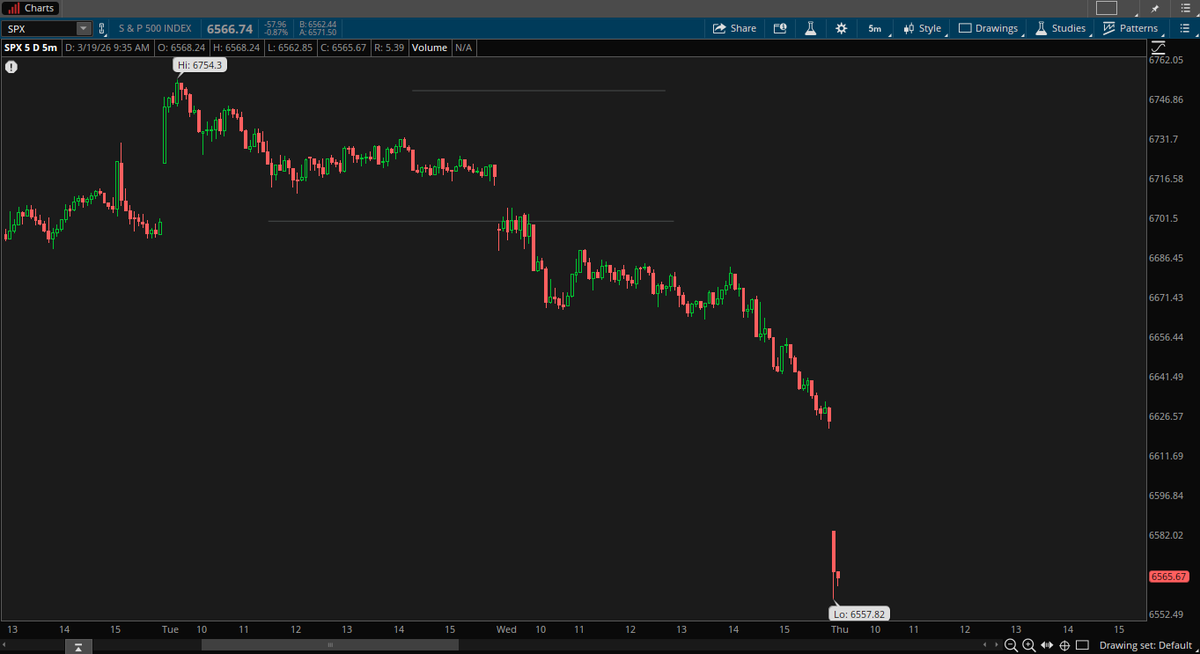Click the rectangle icon in bottom bar

(1082, 645)
